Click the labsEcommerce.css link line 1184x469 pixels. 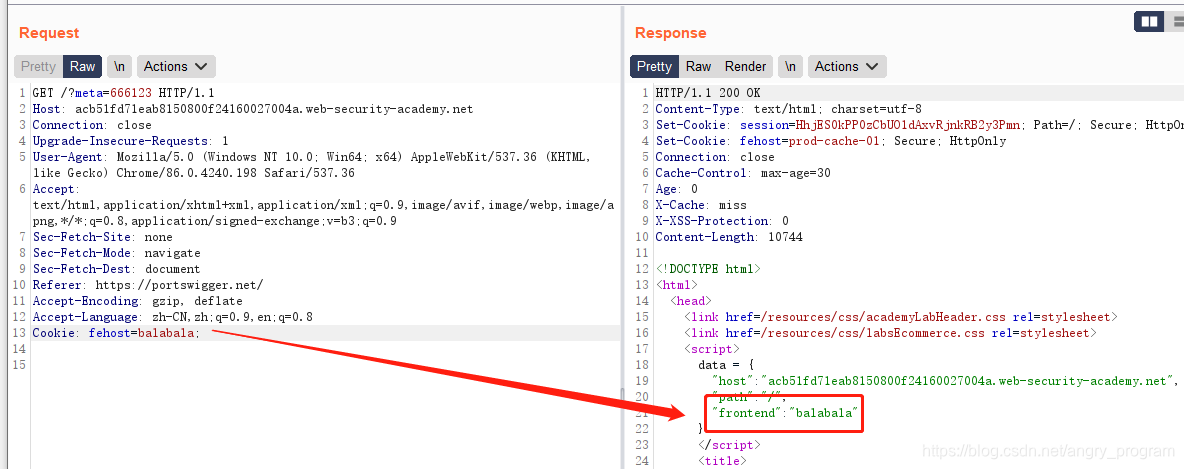[x=890, y=333]
